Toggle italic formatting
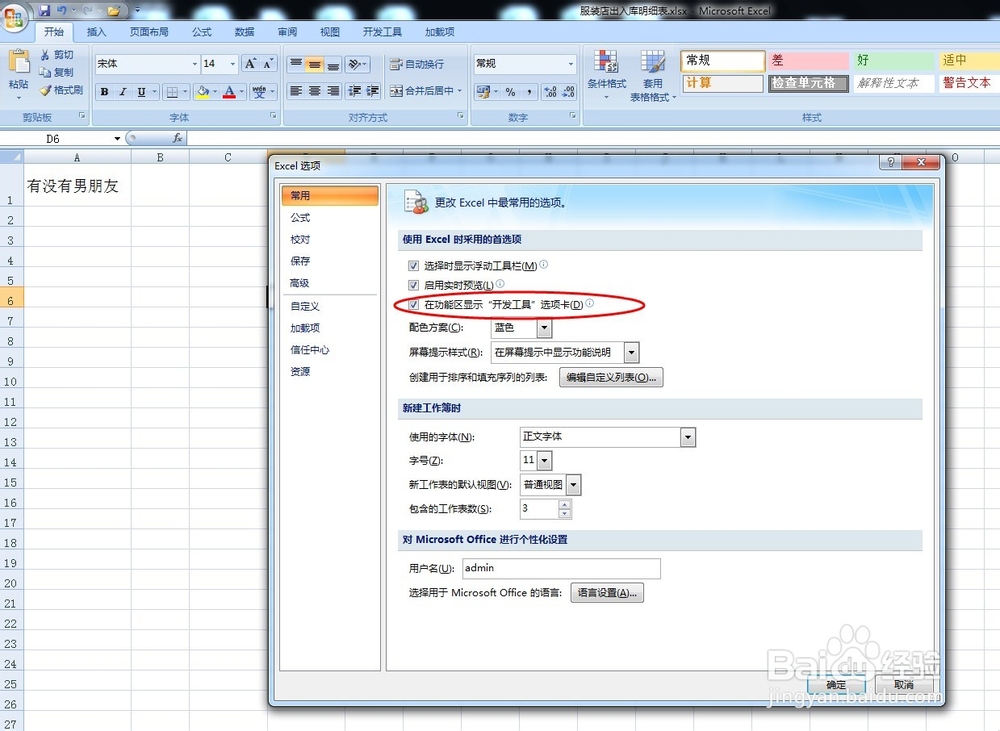 [x=123, y=92]
